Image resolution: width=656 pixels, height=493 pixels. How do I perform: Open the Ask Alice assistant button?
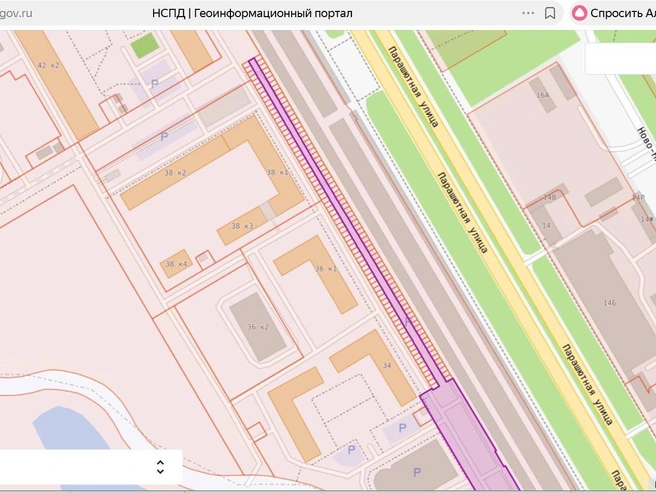pos(614,13)
